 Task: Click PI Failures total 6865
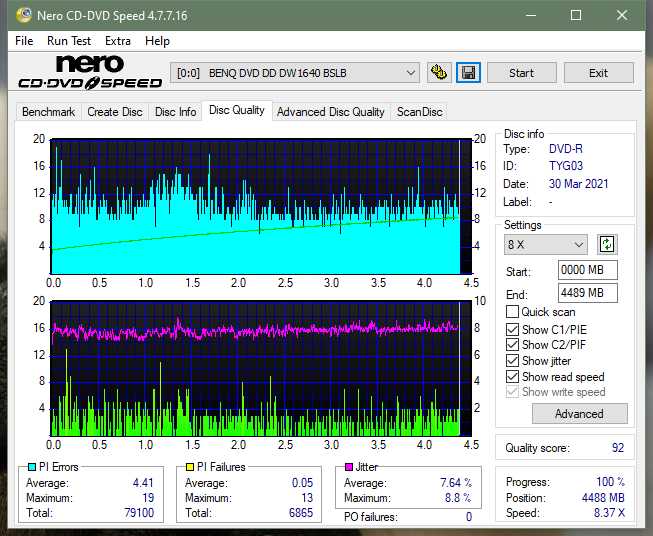301,513
